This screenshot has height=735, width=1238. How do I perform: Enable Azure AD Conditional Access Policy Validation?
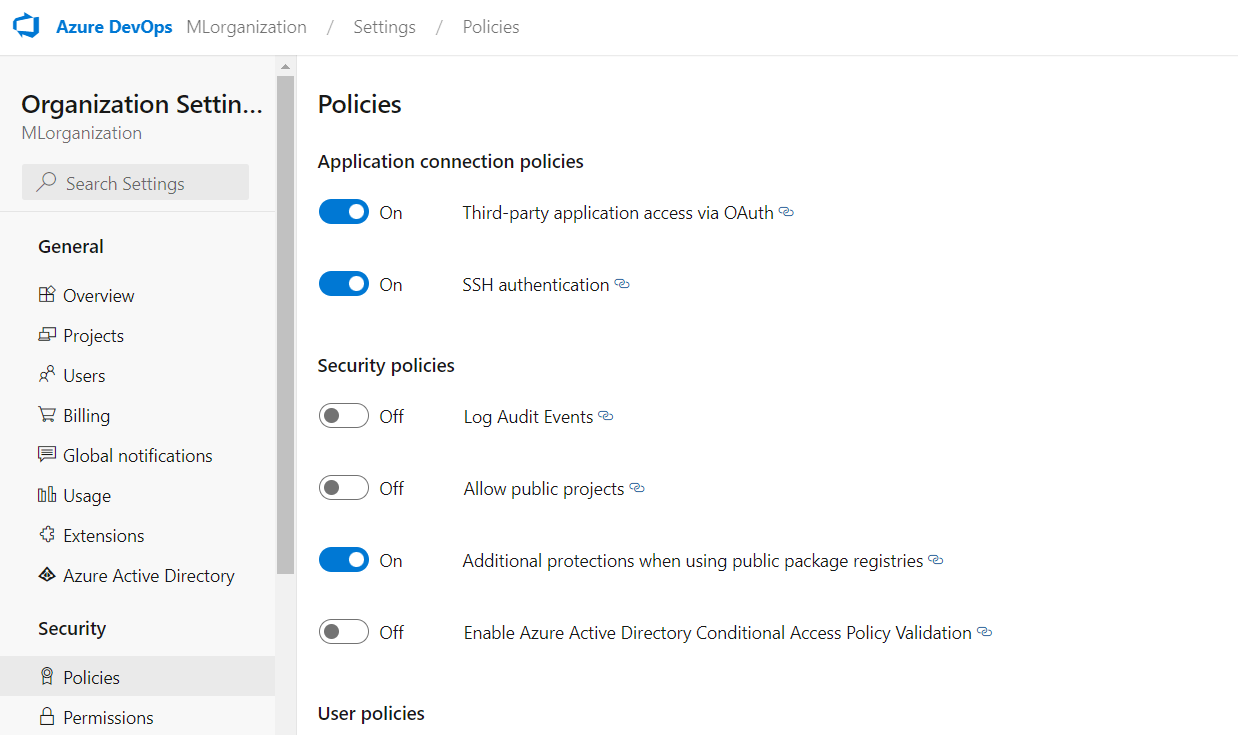(344, 632)
